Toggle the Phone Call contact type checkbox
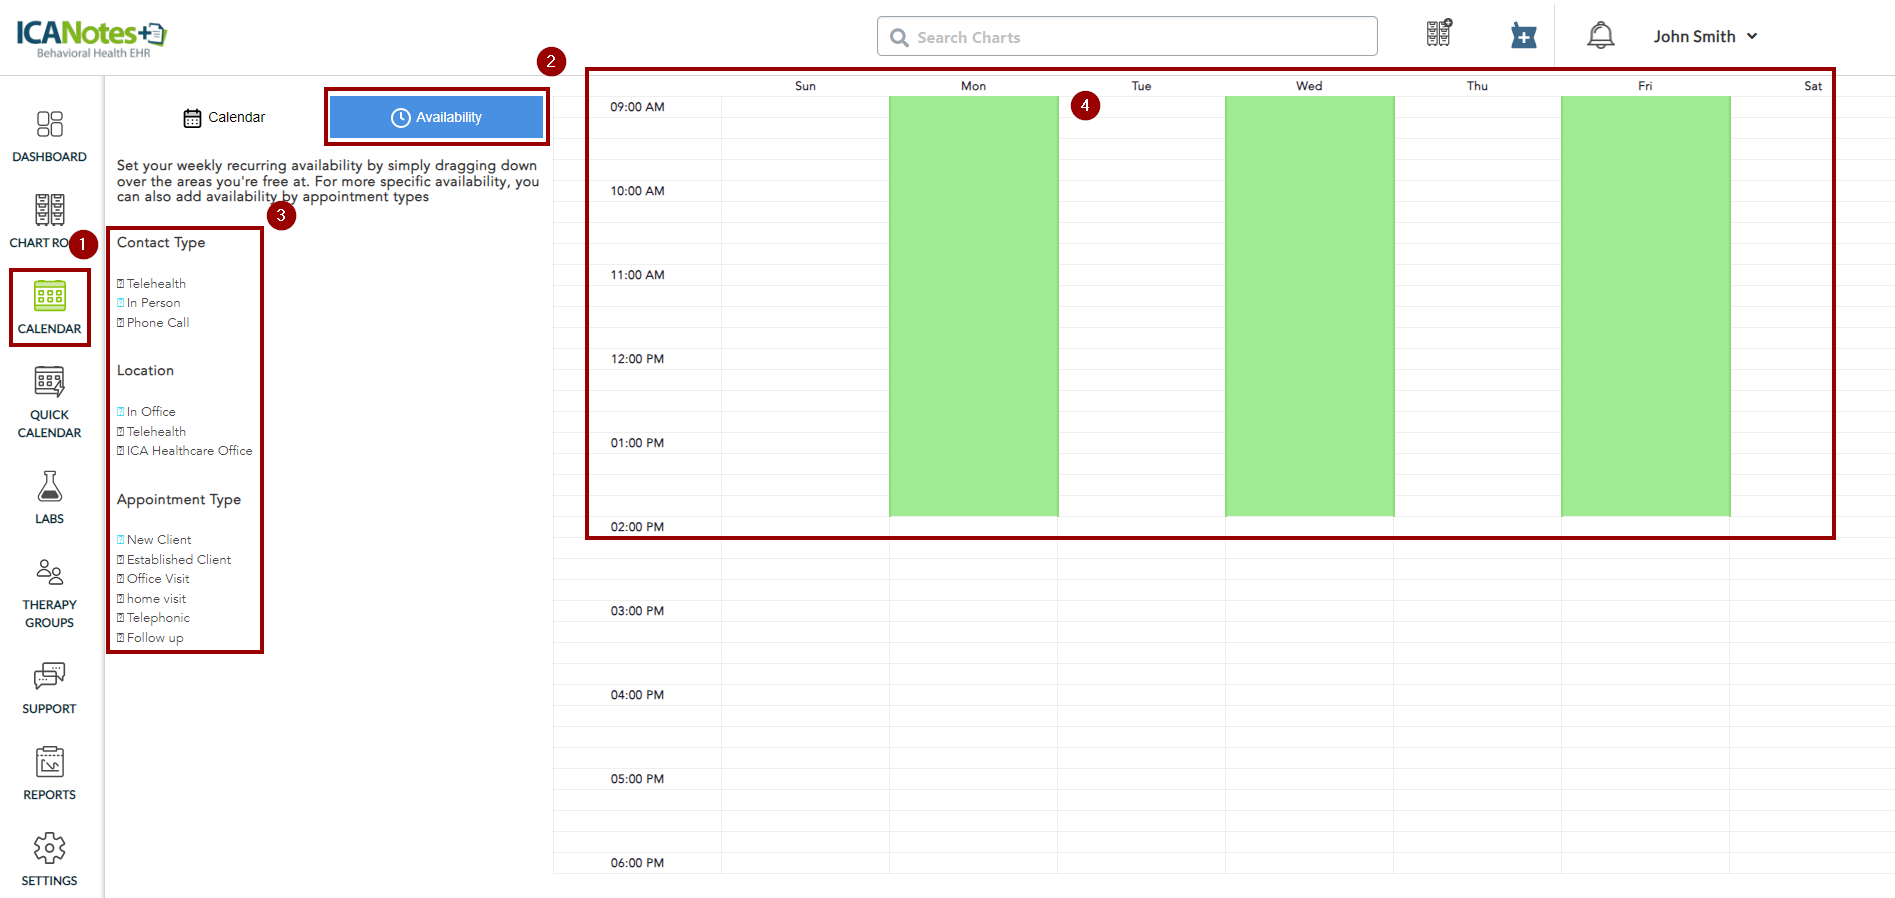This screenshot has width=1895, height=898. click(x=121, y=323)
